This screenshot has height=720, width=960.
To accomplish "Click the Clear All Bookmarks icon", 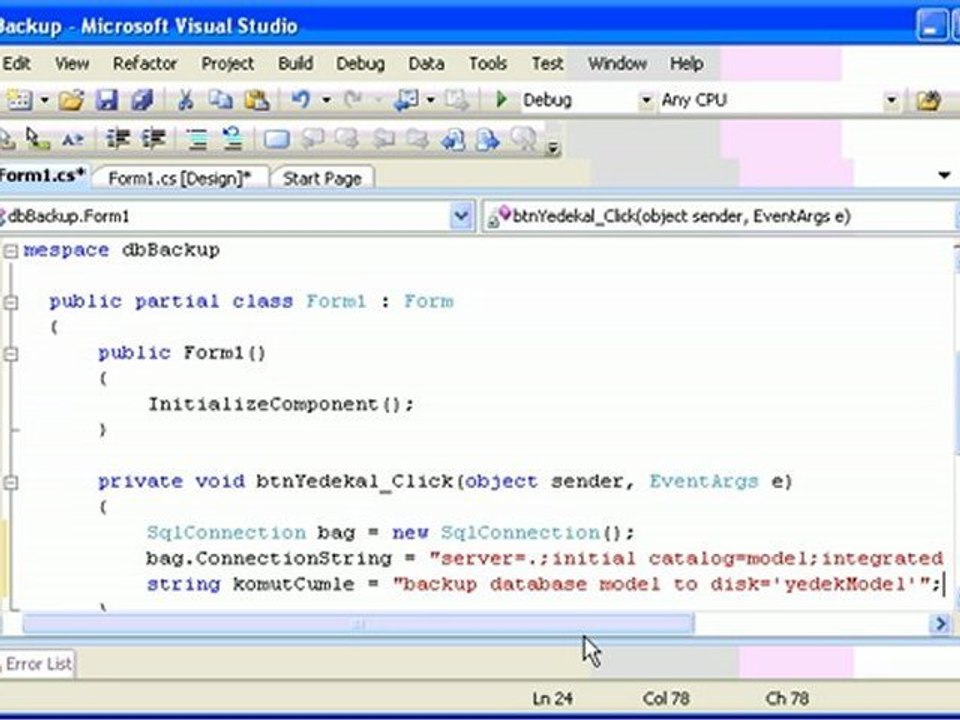I will pyautogui.click(x=524, y=140).
